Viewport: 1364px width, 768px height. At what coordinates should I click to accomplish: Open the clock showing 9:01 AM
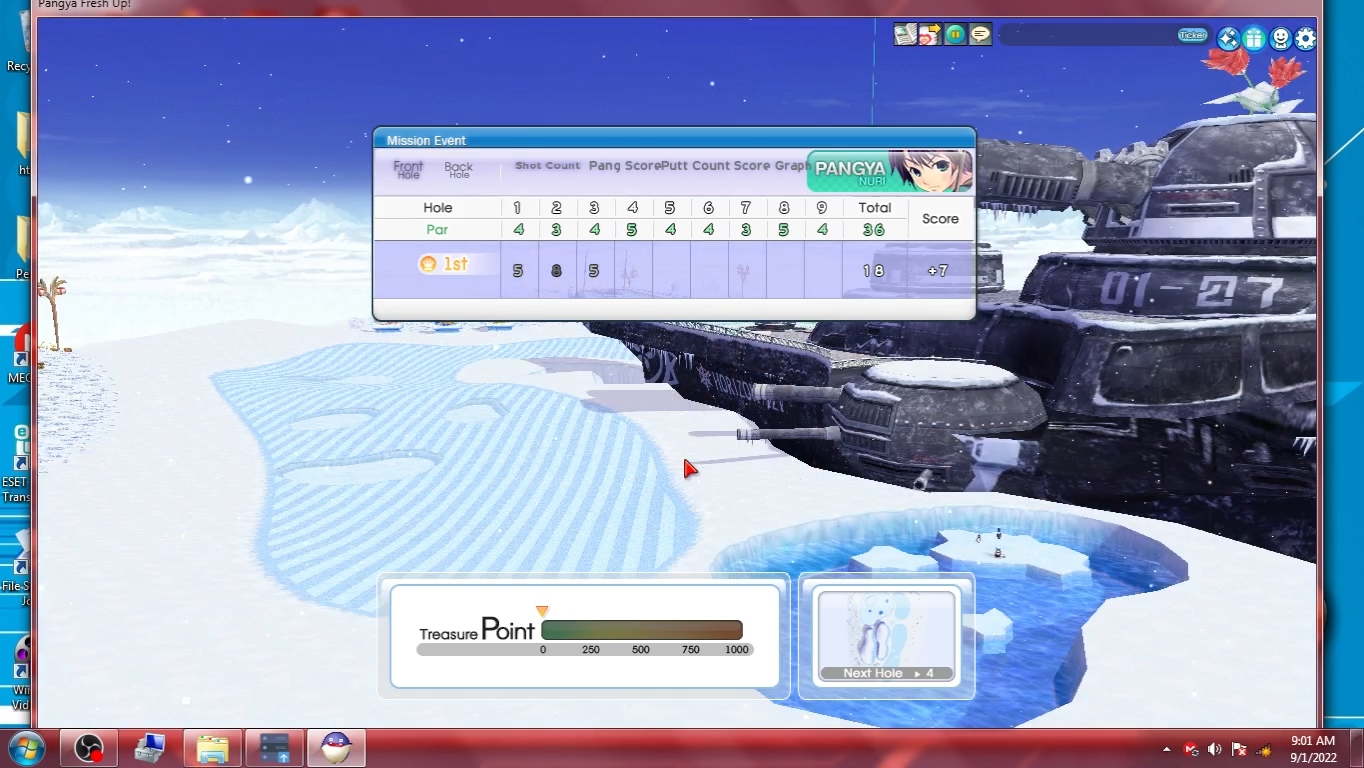[x=1313, y=749]
